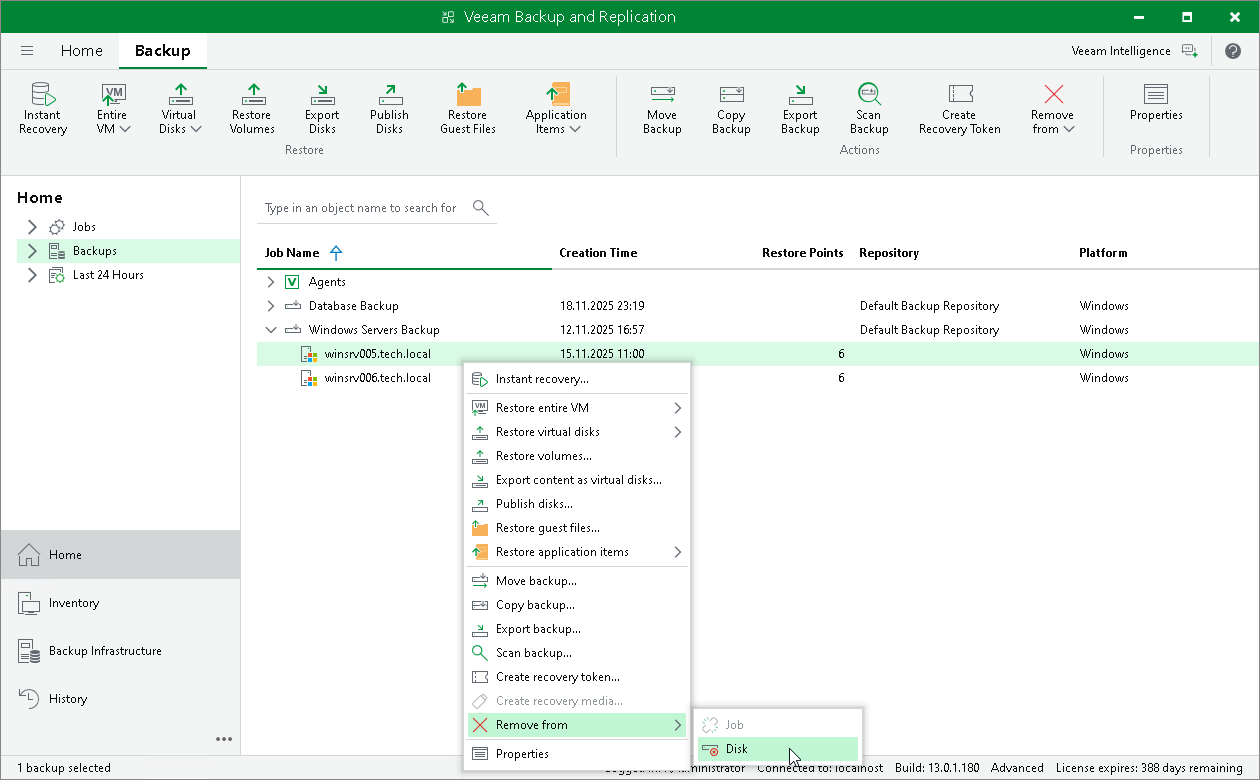Sort by Repository column header
The image size is (1260, 780).
(889, 253)
